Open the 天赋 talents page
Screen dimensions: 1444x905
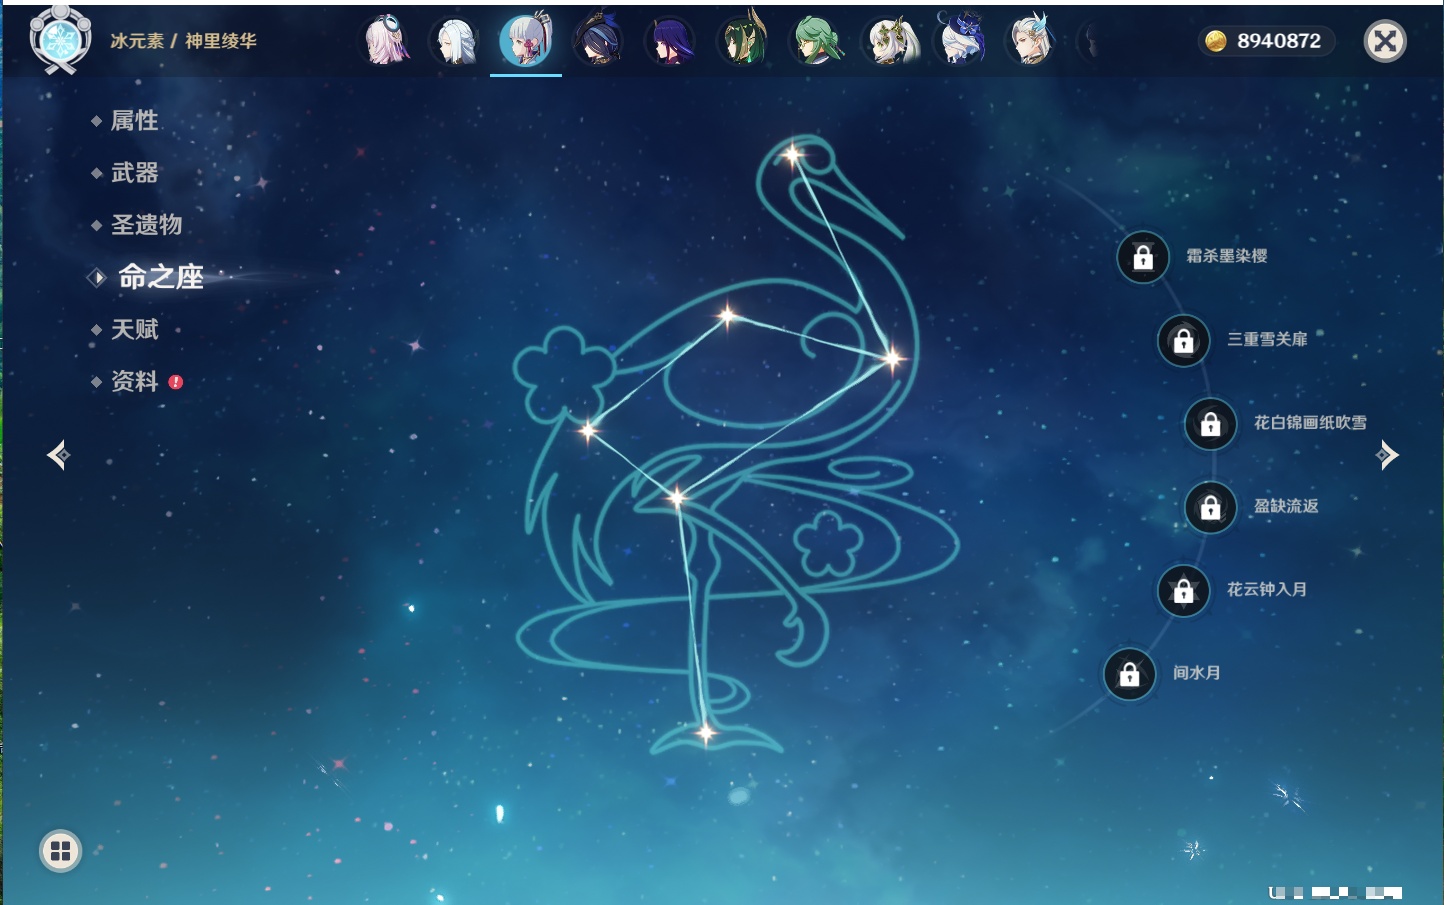coord(134,329)
